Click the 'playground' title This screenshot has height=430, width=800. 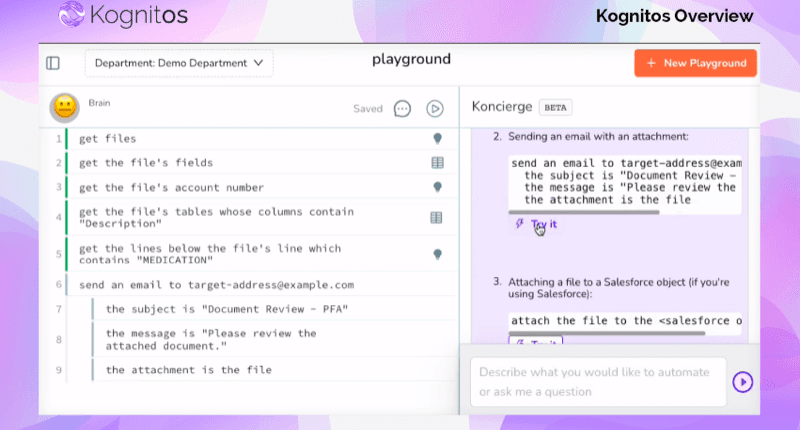click(x=411, y=59)
